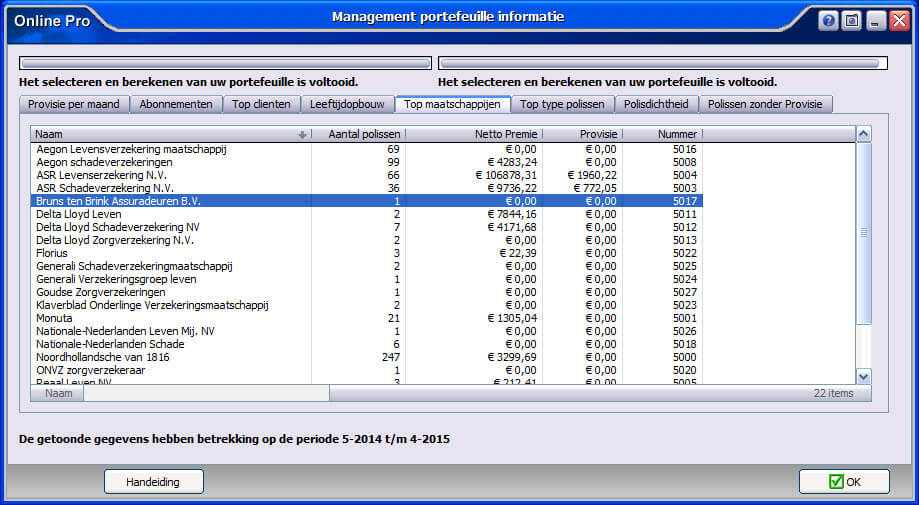Viewport: 919px width, 505px height.
Task: Select the Top maatschappijen tab
Action: pyautogui.click(x=452, y=104)
